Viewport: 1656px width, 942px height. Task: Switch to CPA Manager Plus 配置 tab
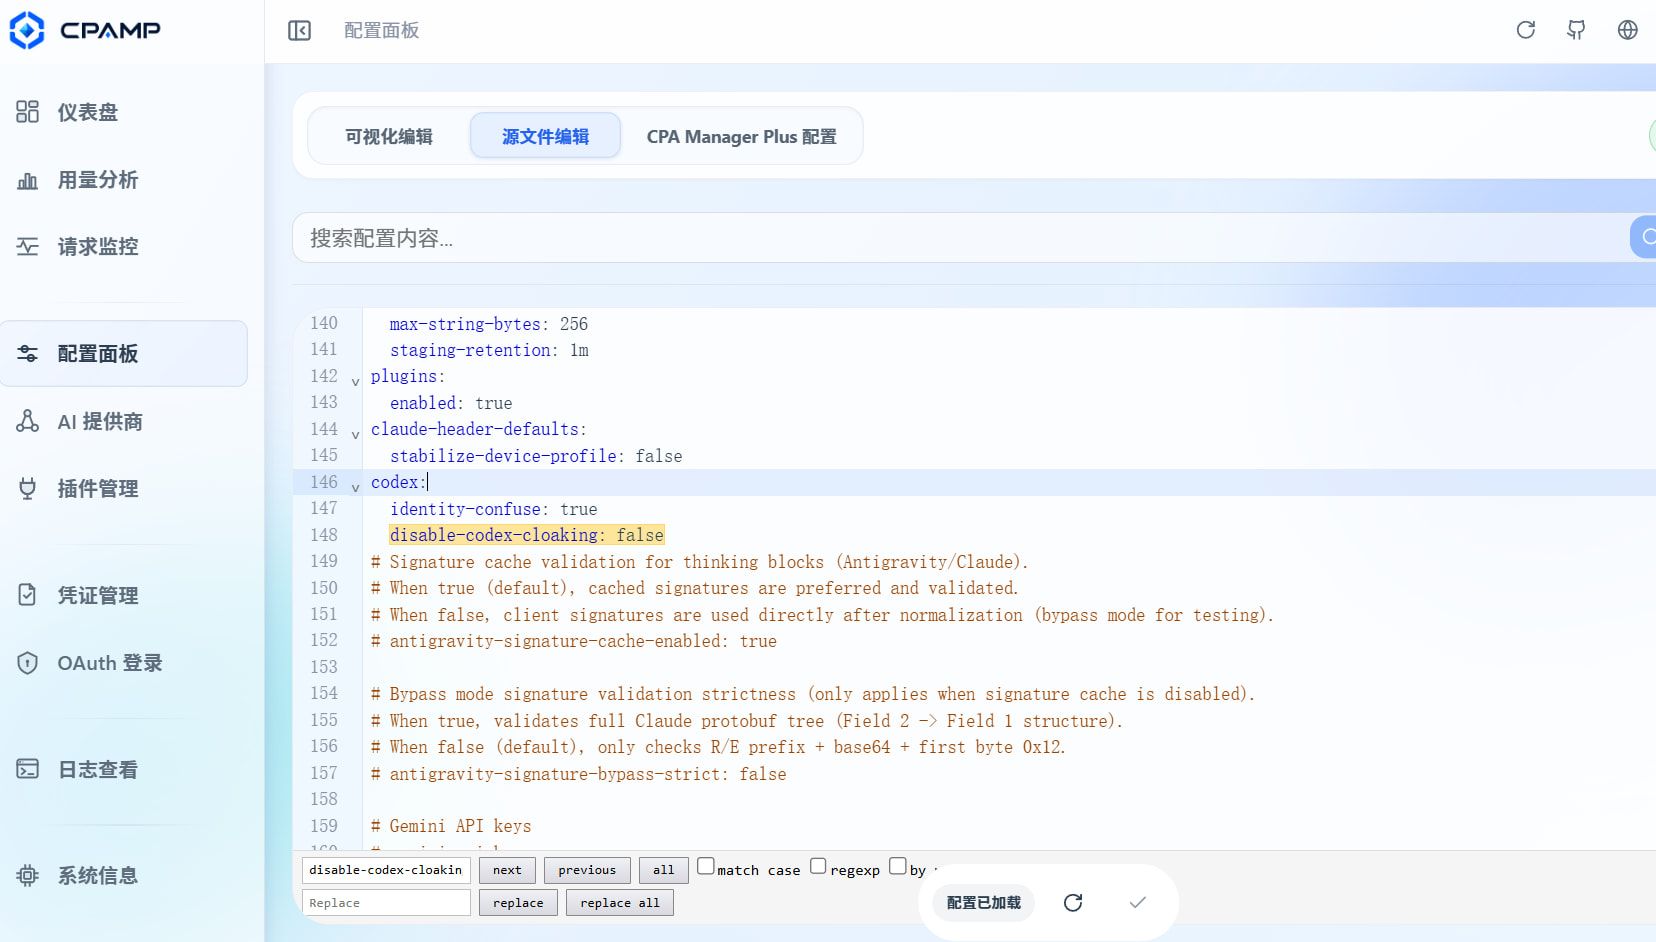click(741, 136)
